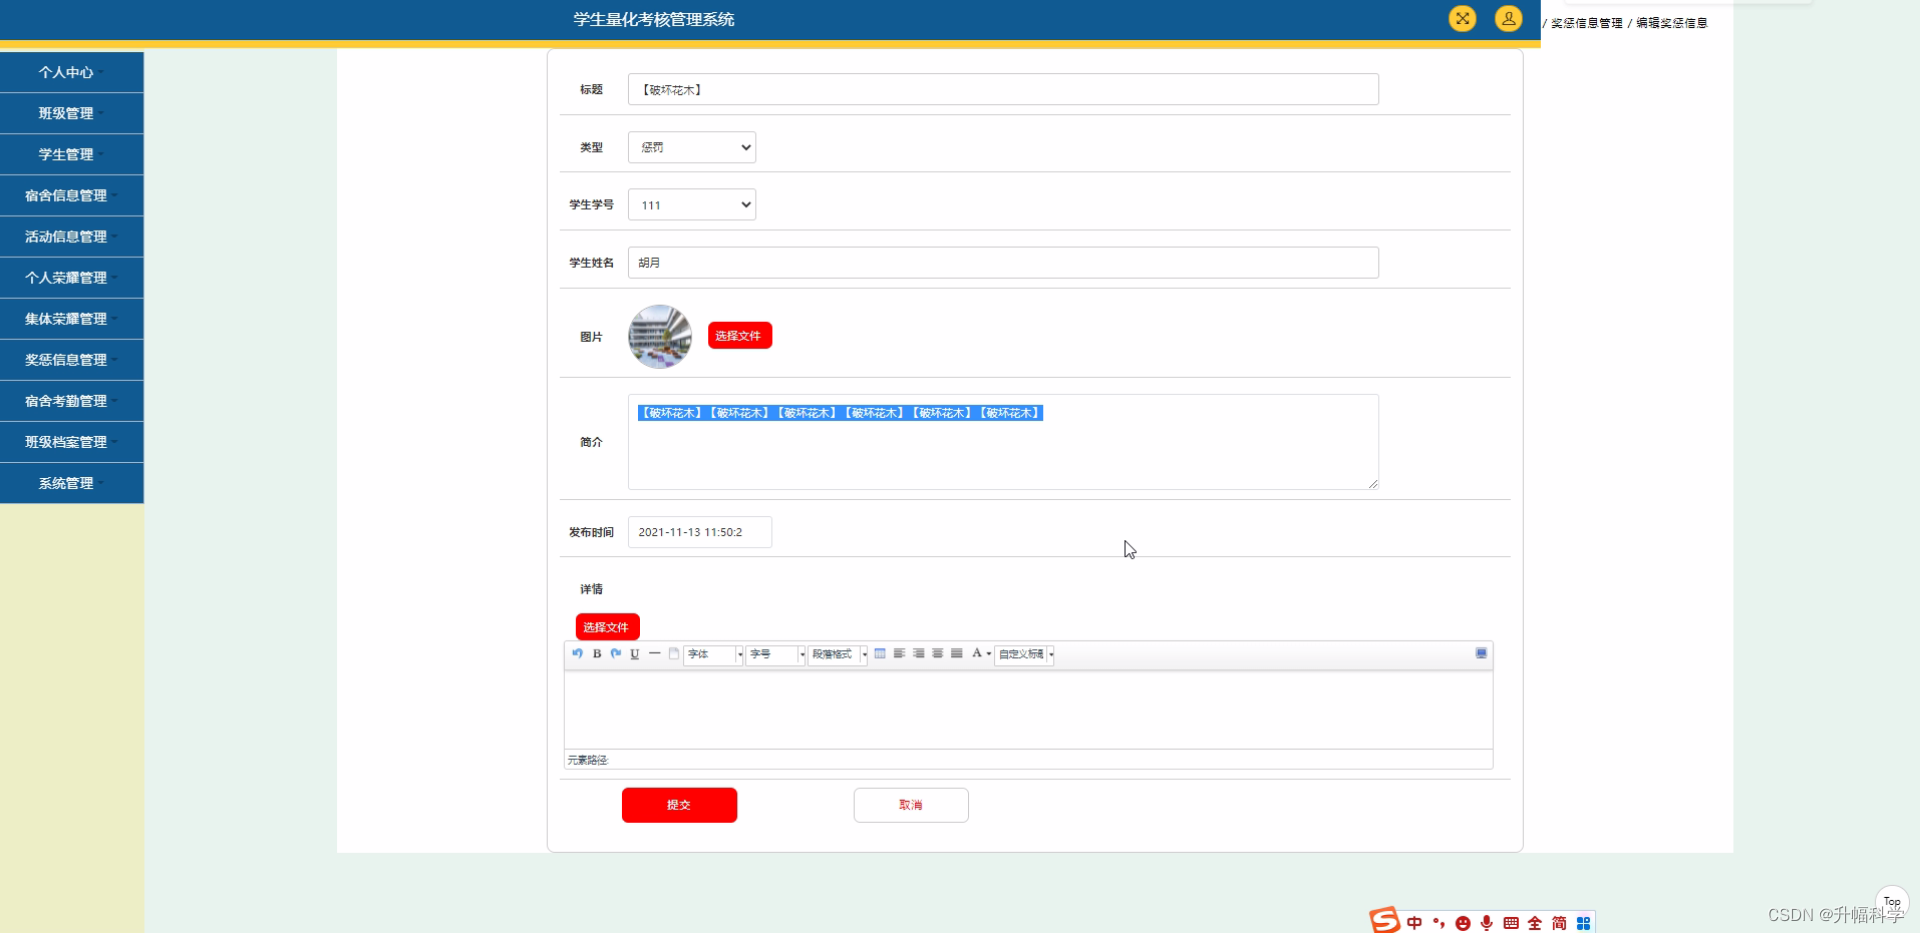The image size is (1920, 933).
Task: Click the 取消 cancel button
Action: point(910,804)
